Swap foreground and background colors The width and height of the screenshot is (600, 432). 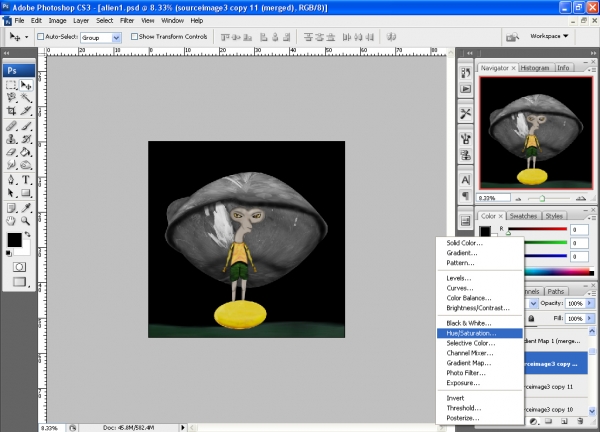pos(28,234)
